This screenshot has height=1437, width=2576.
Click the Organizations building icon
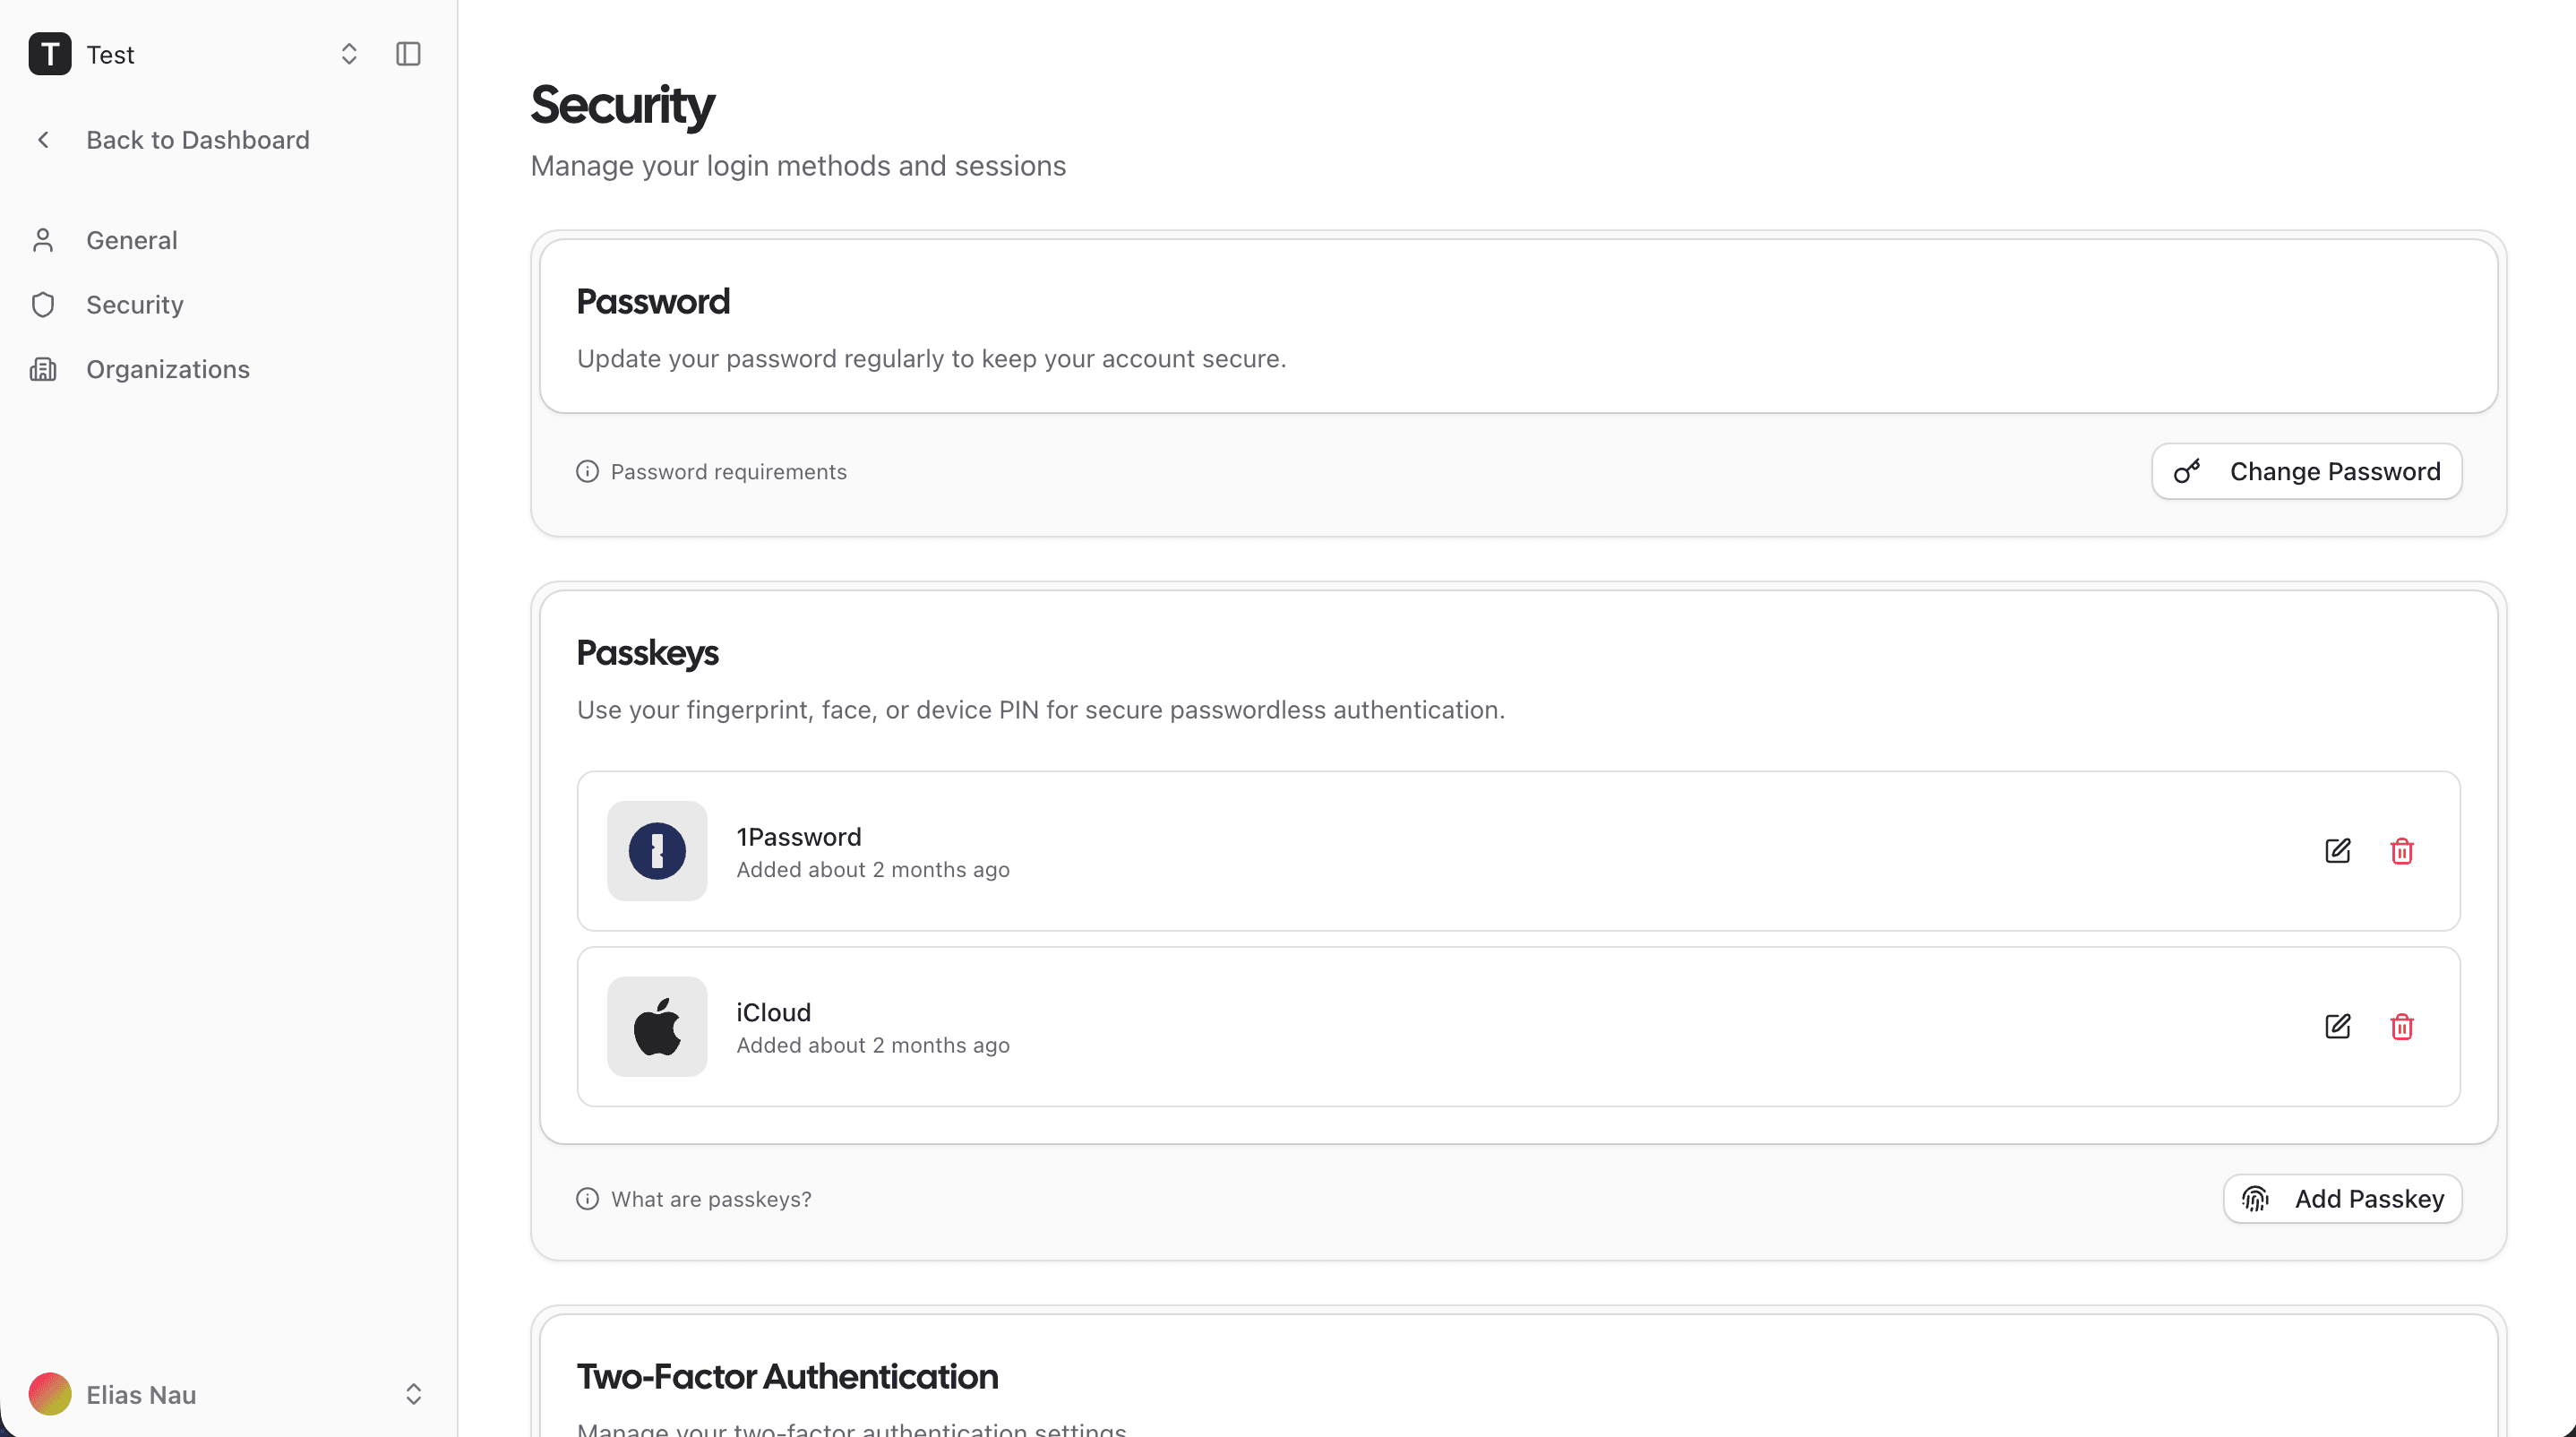(x=44, y=369)
